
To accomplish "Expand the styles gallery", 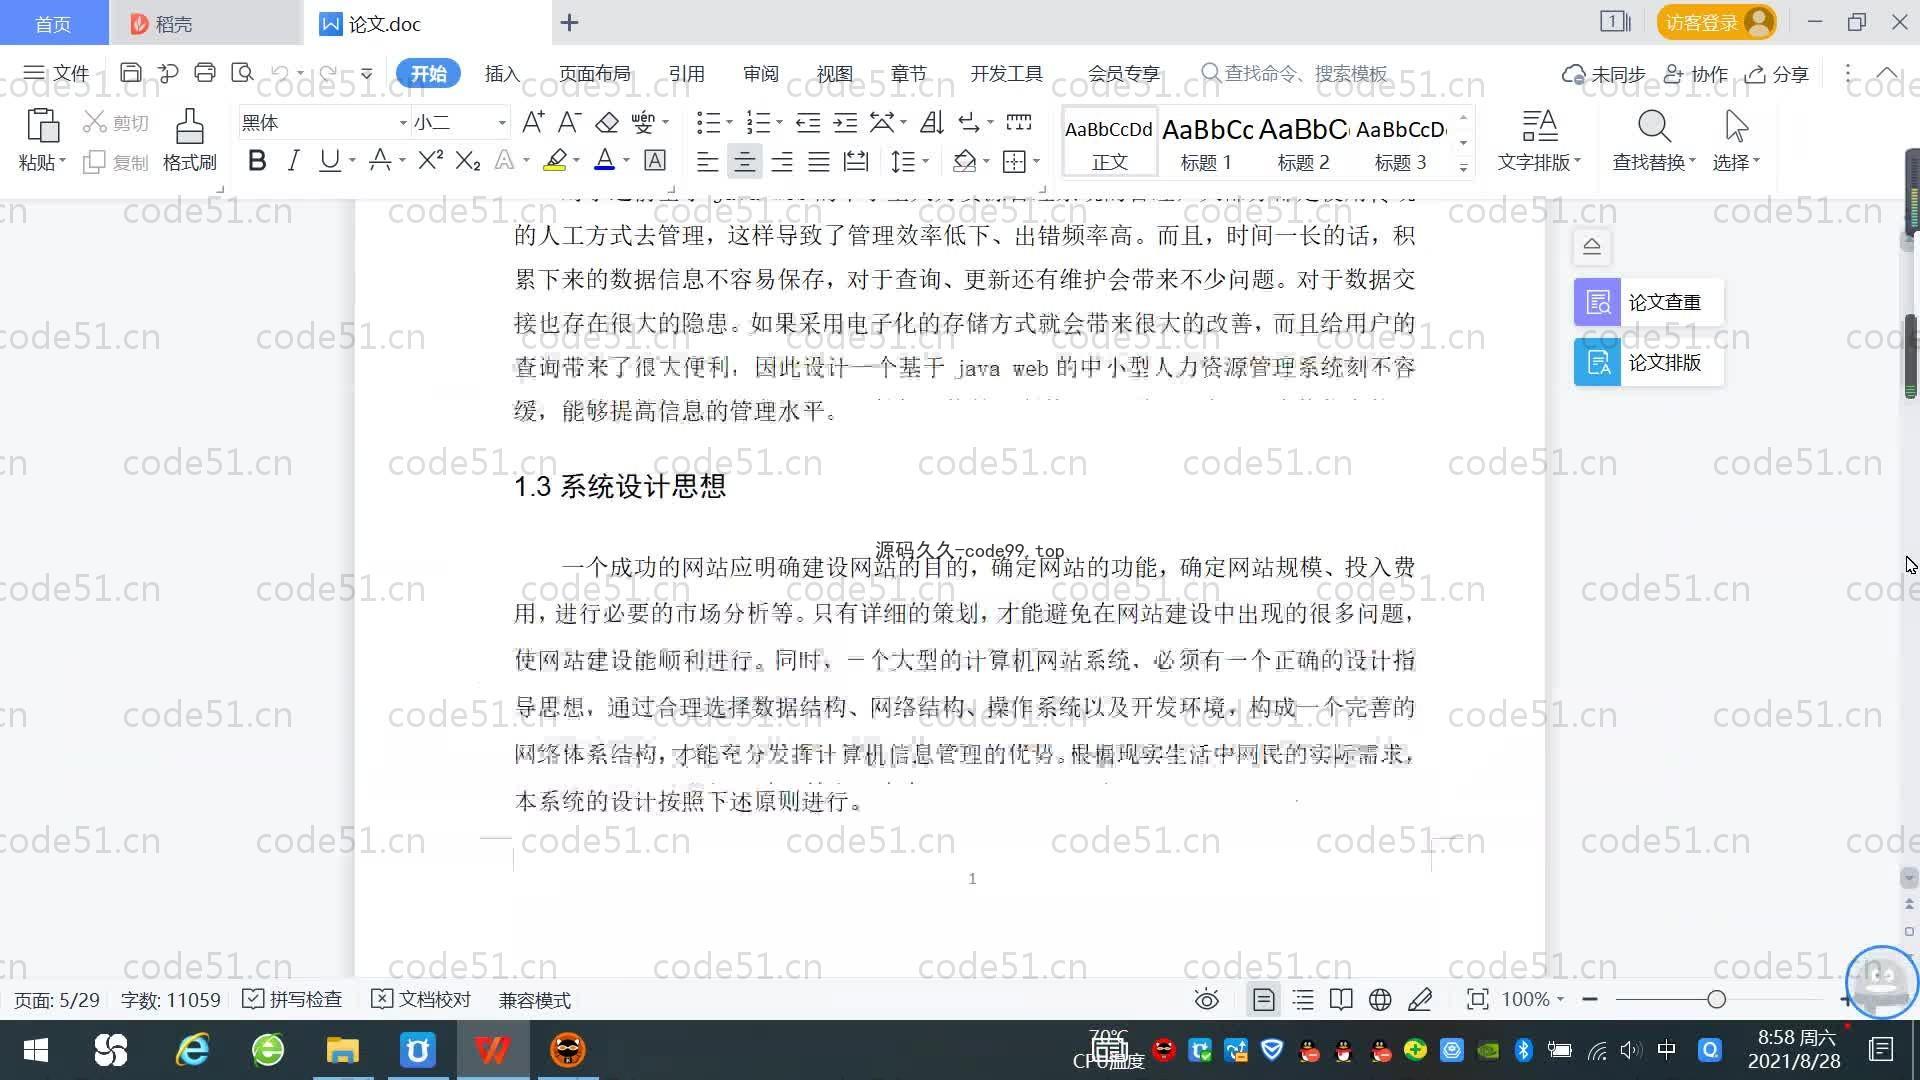I will tap(1463, 167).
